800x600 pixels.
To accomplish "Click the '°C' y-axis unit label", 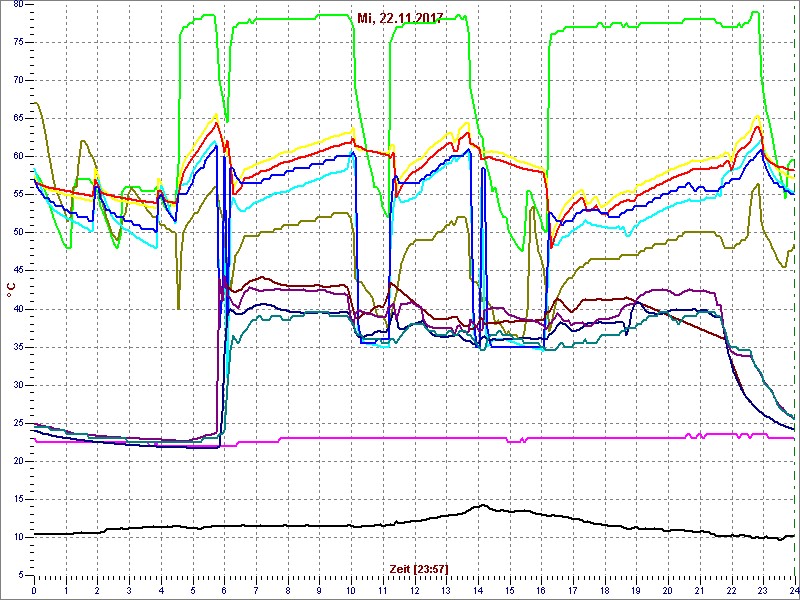I will 11,290.
